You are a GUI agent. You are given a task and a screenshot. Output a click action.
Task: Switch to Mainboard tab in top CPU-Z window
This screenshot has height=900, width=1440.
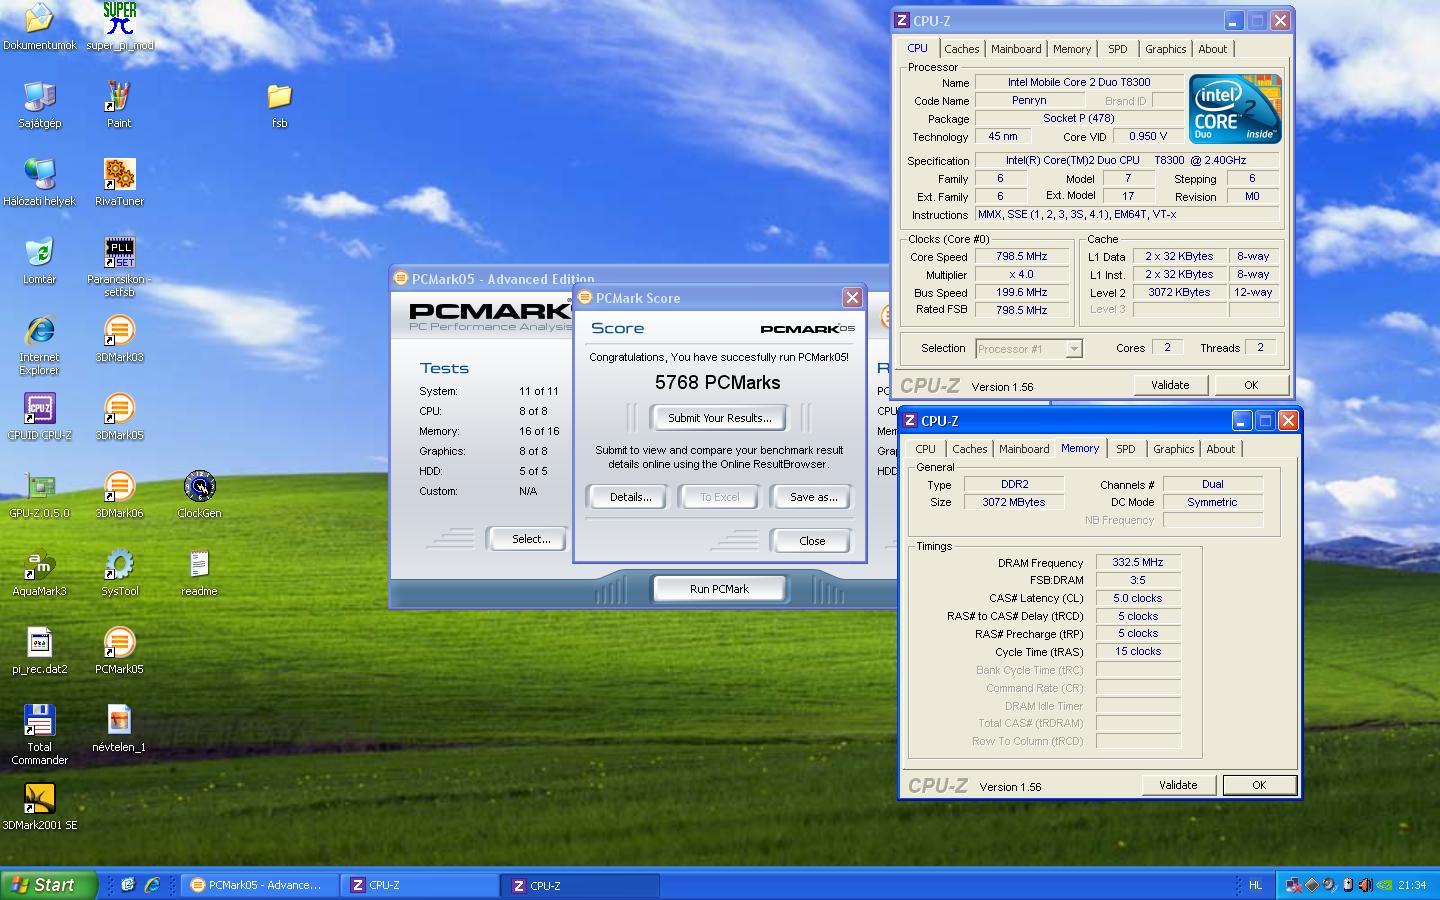(x=1016, y=49)
